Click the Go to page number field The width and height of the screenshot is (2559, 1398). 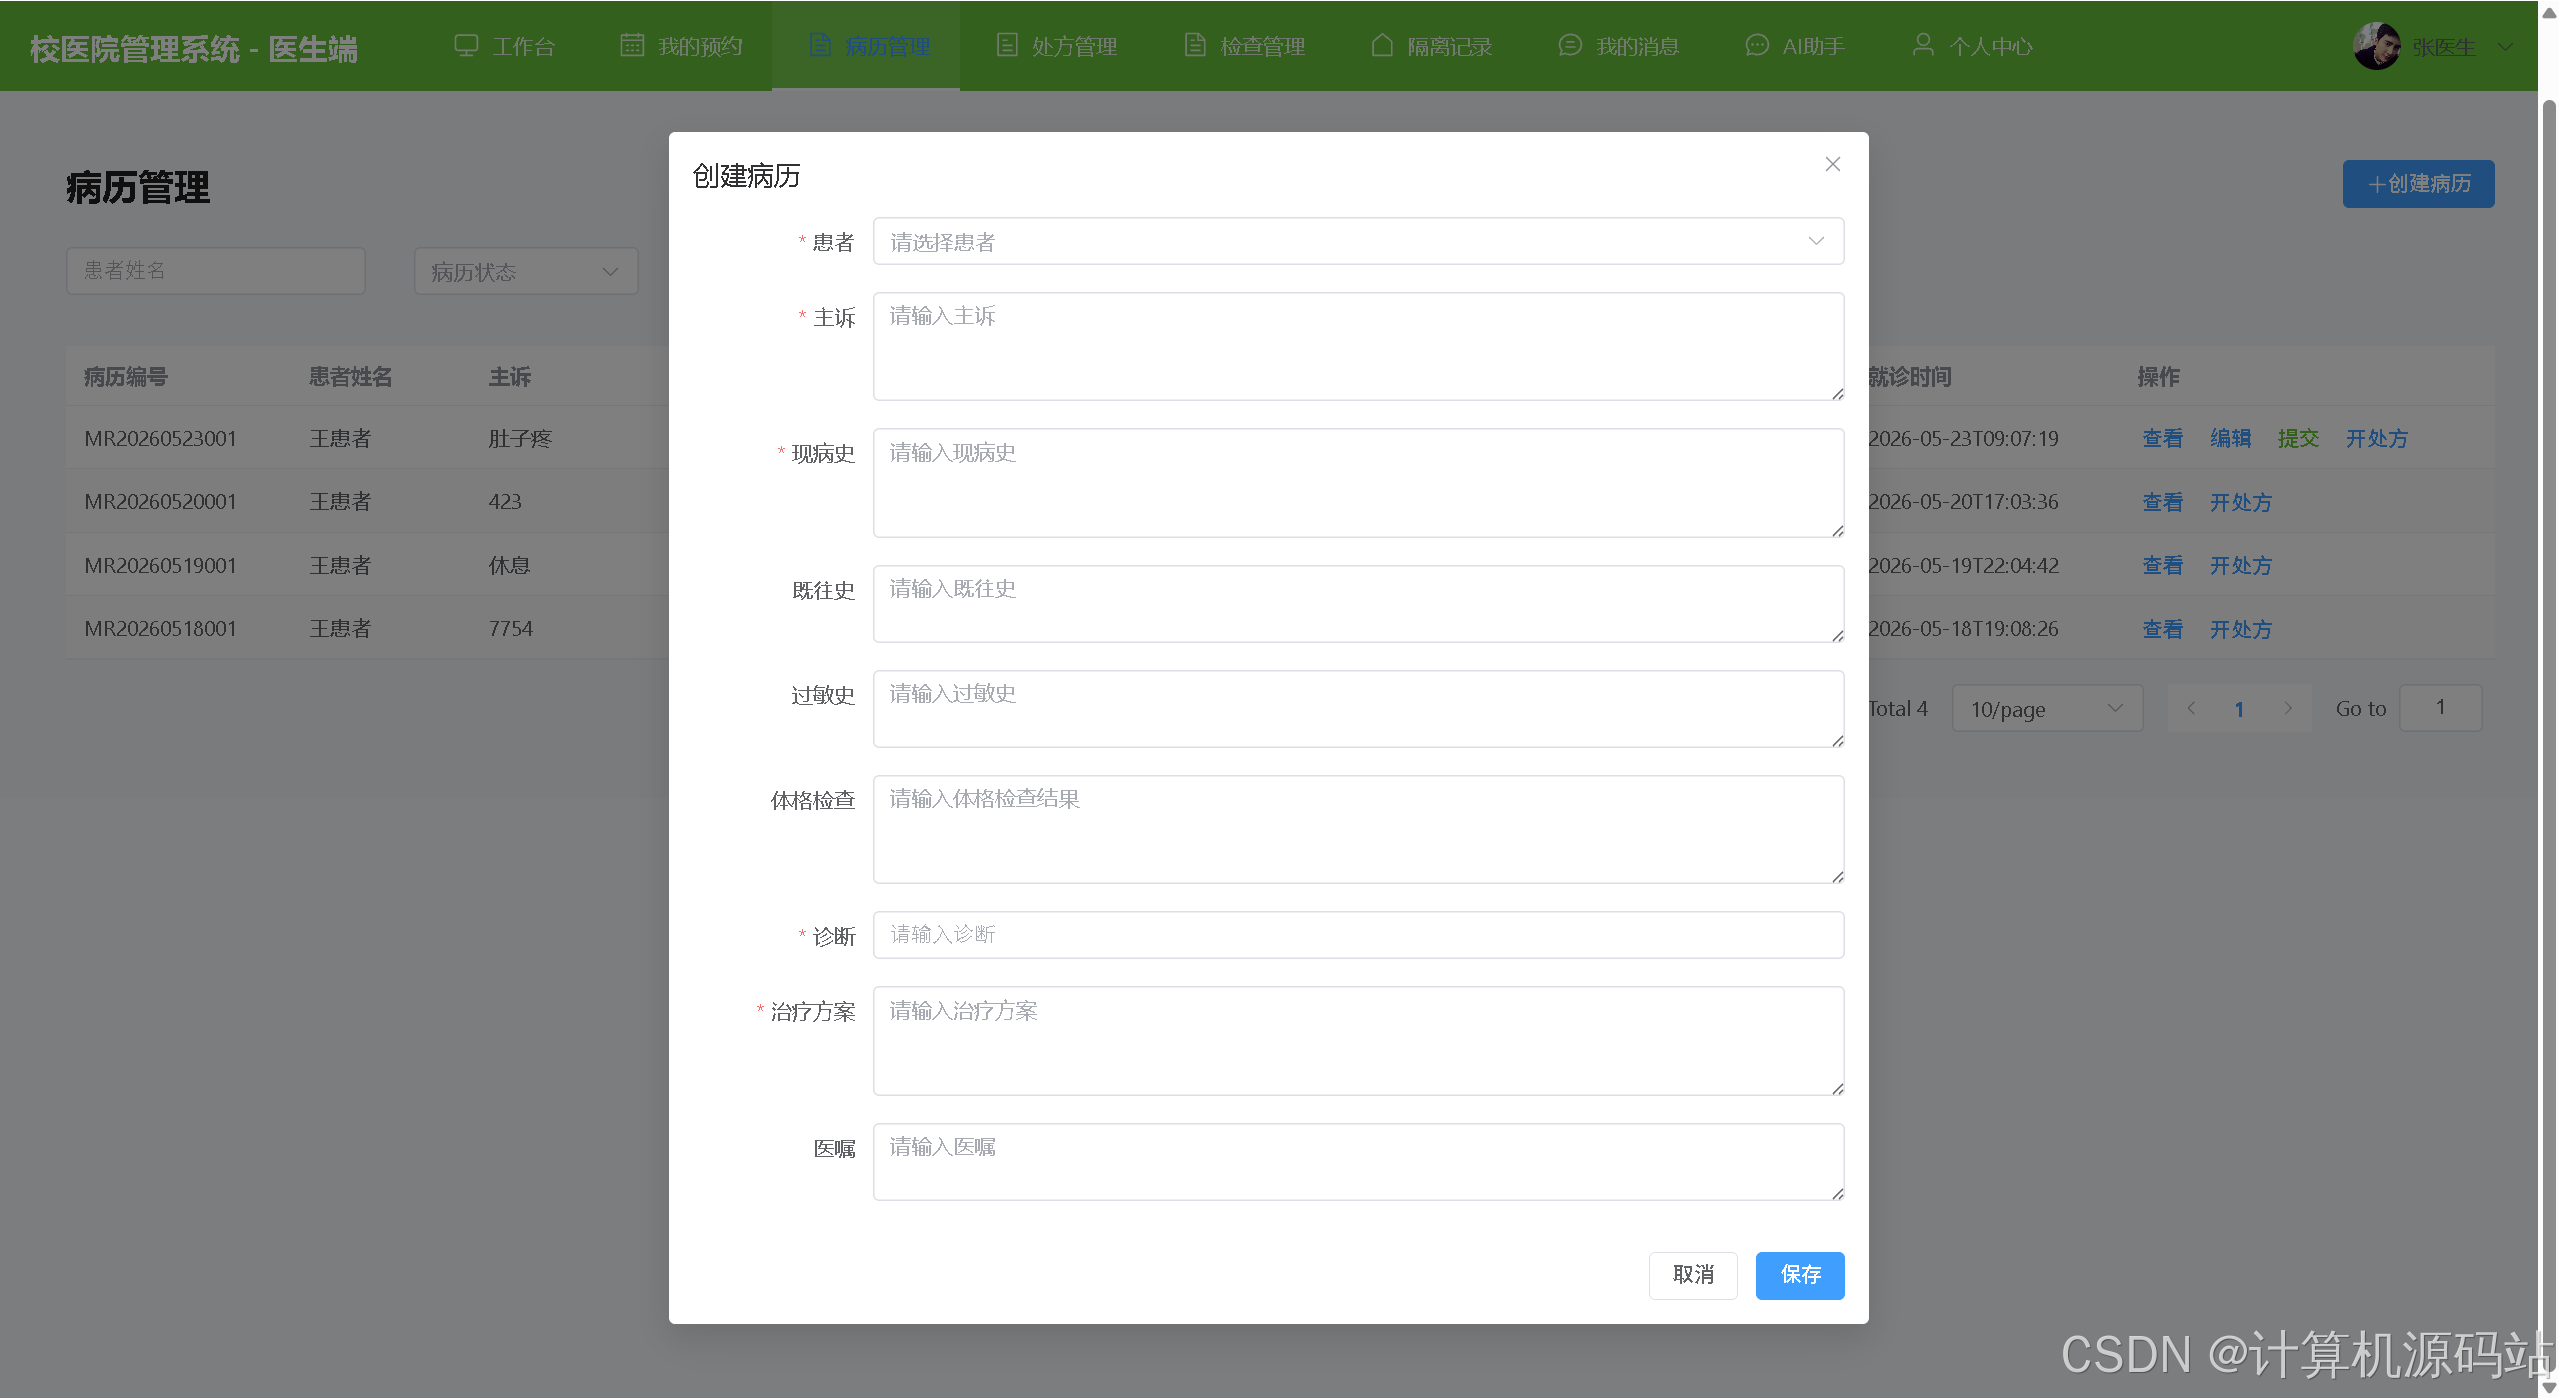2440,708
